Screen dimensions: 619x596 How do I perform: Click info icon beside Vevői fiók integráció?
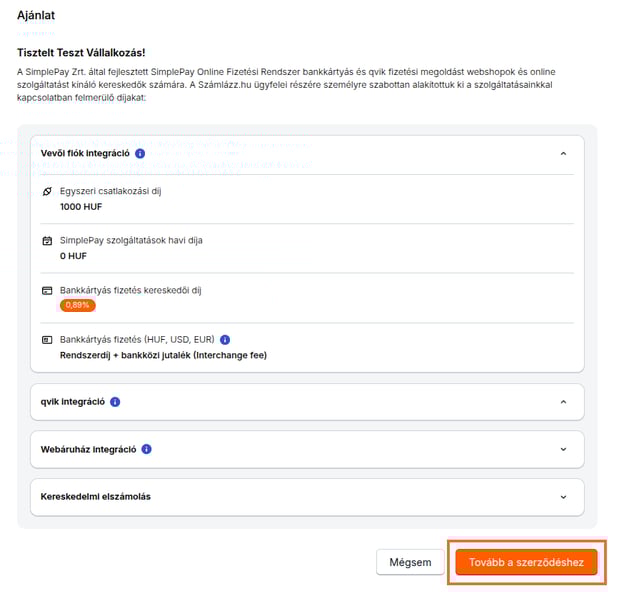pos(140,154)
